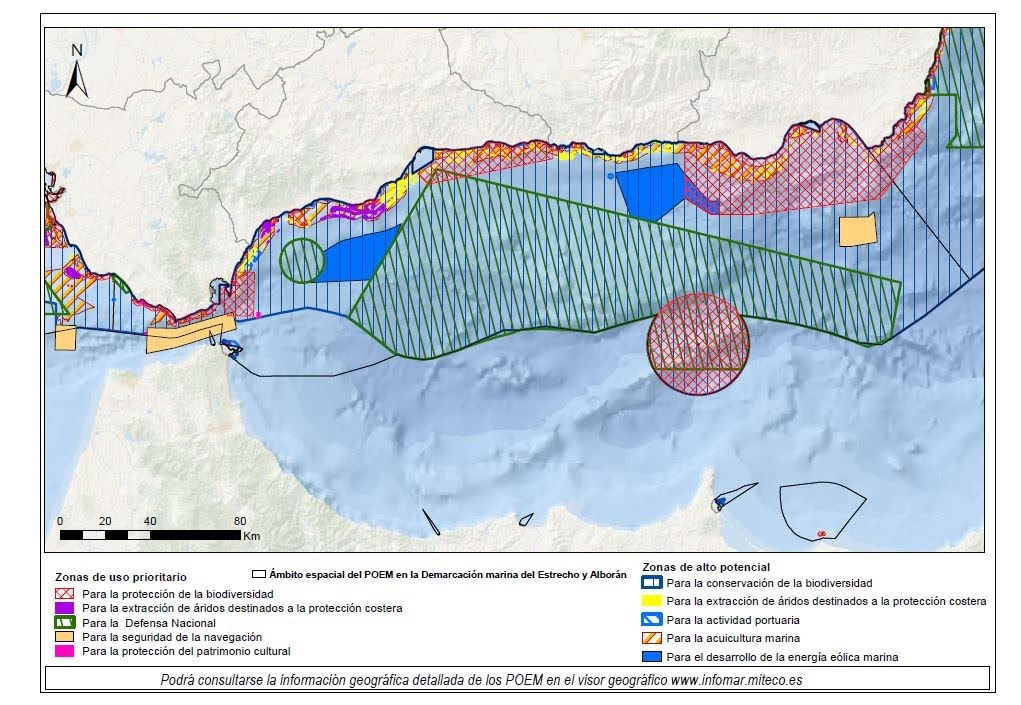Select the red-hatched circular zone on the map
1021x705 pixels.
click(698, 345)
